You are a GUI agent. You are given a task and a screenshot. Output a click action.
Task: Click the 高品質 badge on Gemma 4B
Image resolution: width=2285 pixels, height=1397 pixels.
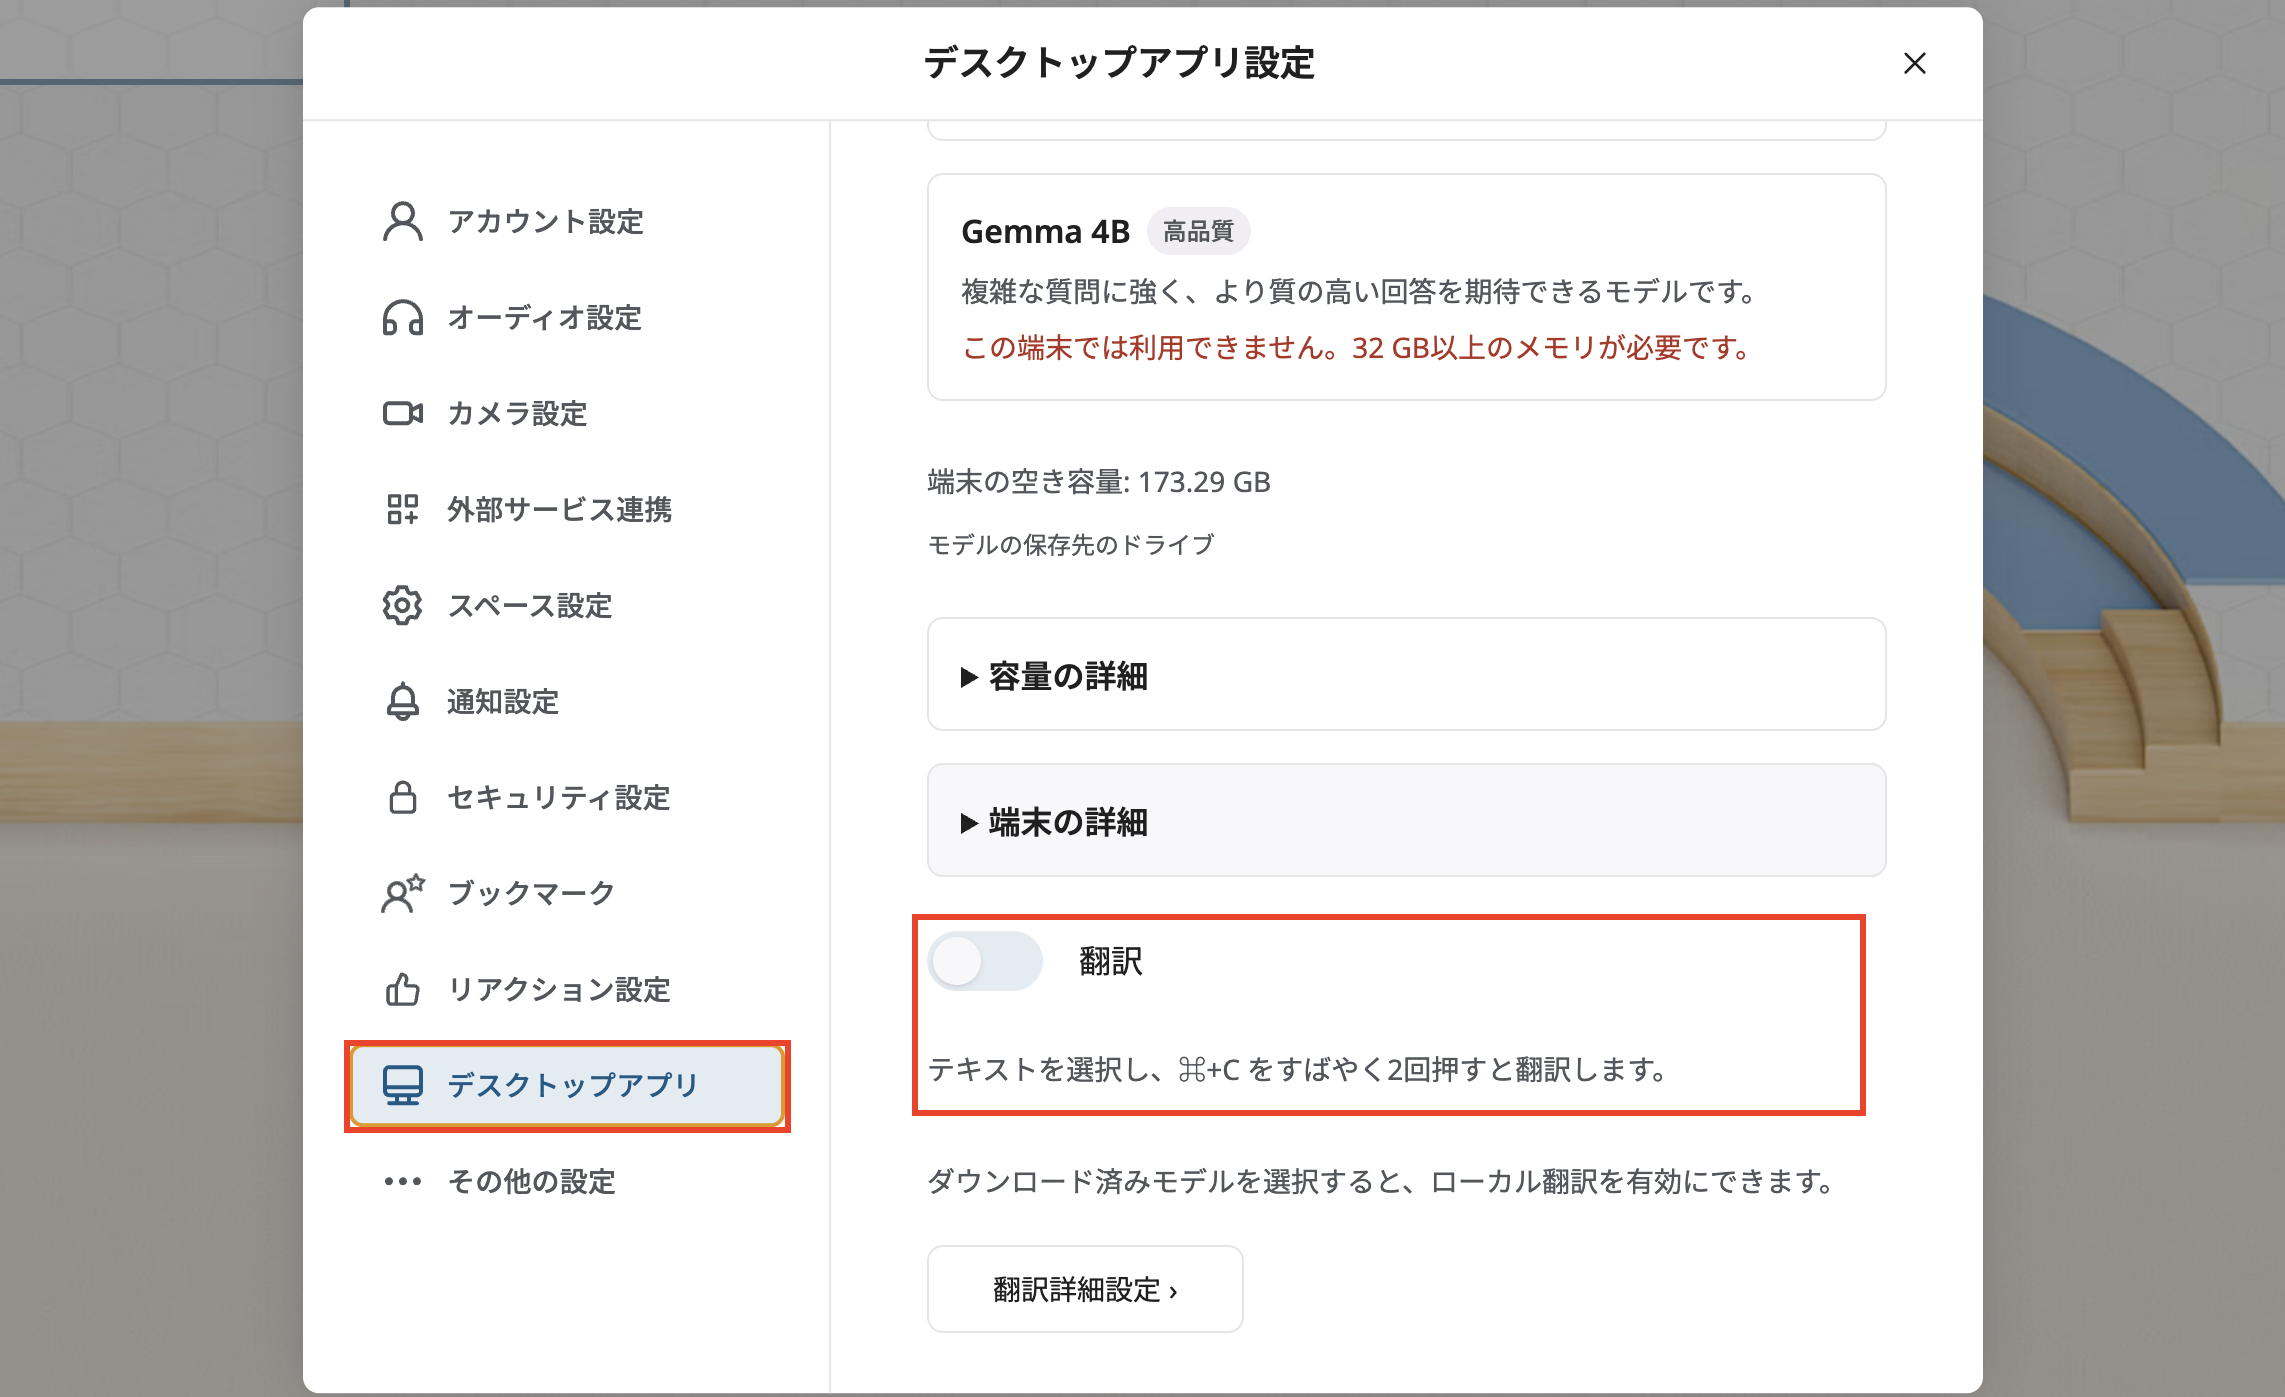[x=1198, y=231]
